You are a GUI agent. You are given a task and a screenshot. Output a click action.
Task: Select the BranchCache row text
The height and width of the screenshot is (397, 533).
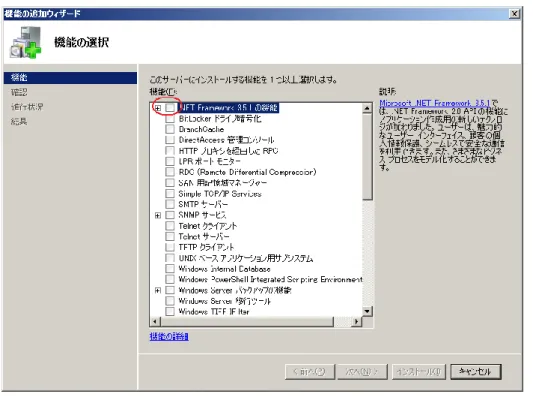201,129
